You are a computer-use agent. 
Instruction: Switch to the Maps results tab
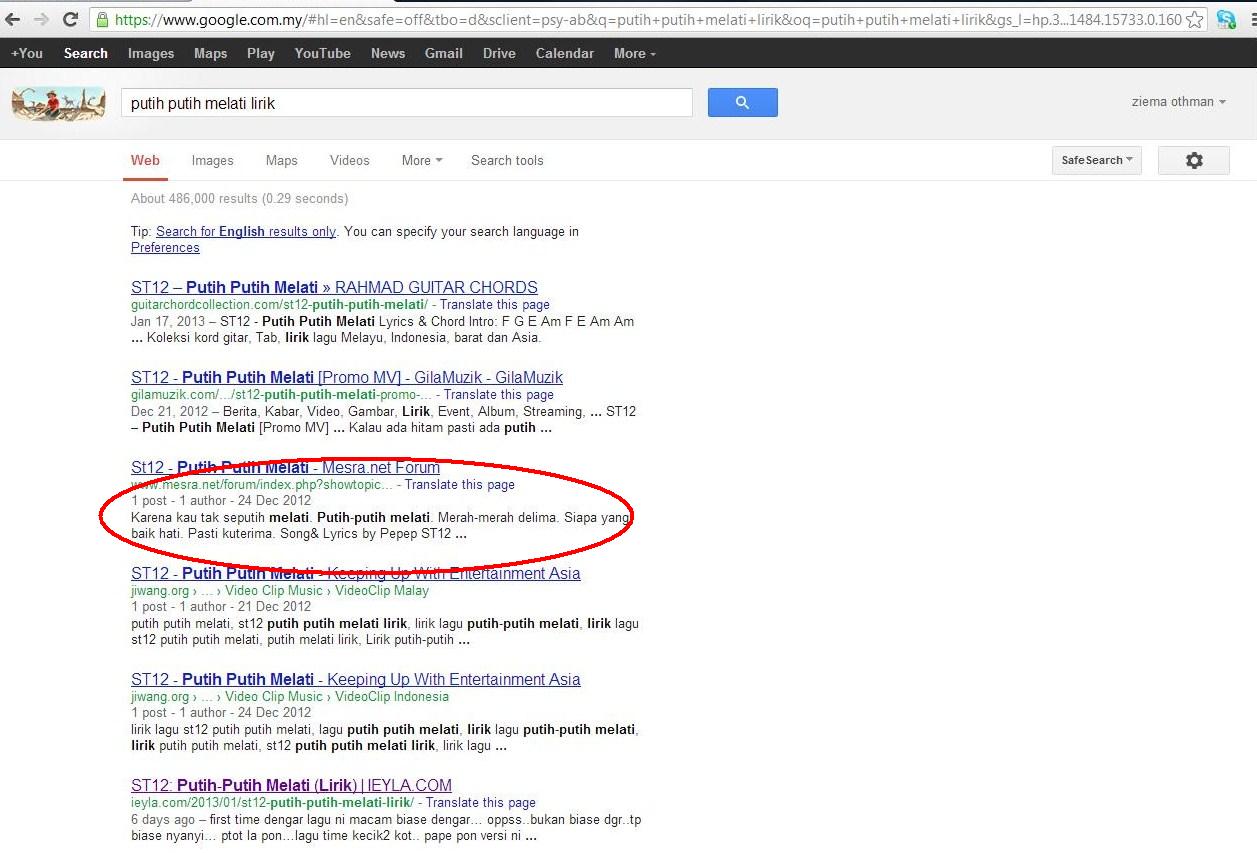click(282, 160)
